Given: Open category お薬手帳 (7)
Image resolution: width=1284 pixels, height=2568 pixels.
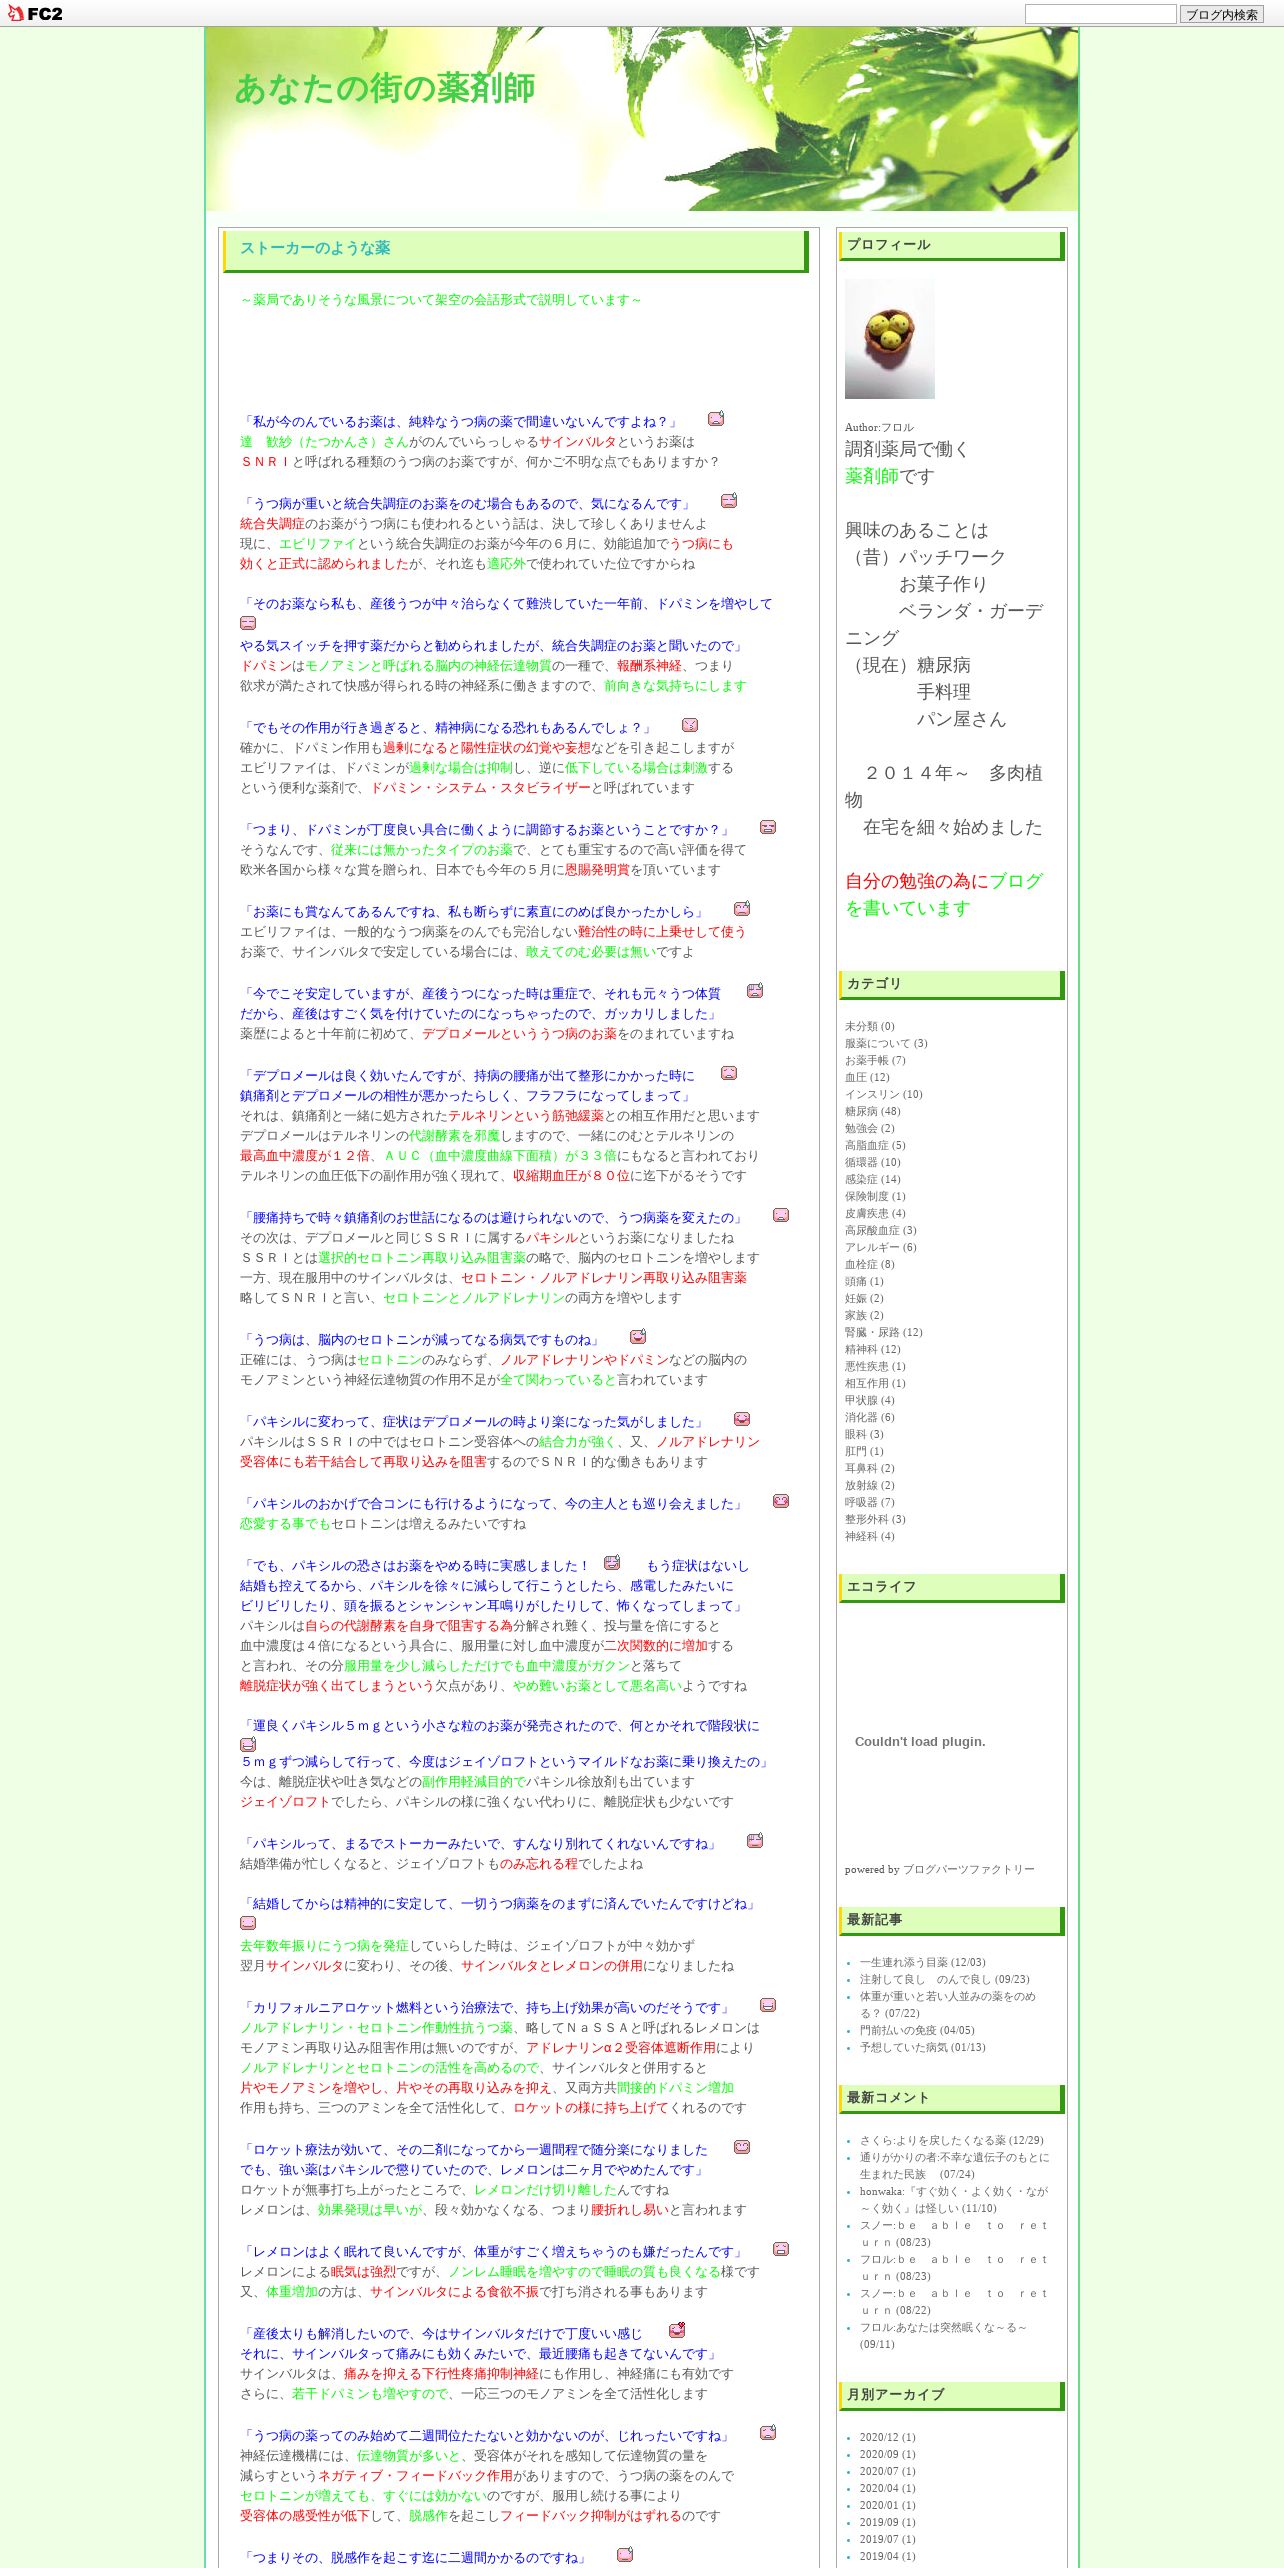Looking at the screenshot, I should coord(875,1060).
